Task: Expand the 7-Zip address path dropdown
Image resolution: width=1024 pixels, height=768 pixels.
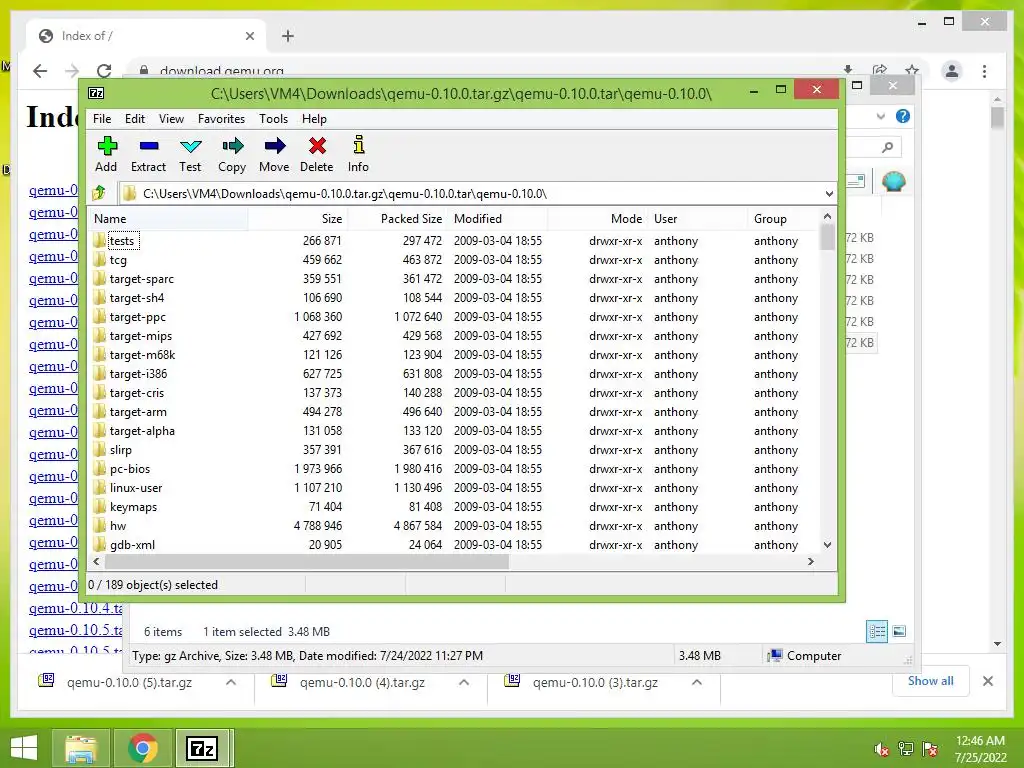Action: click(x=829, y=194)
